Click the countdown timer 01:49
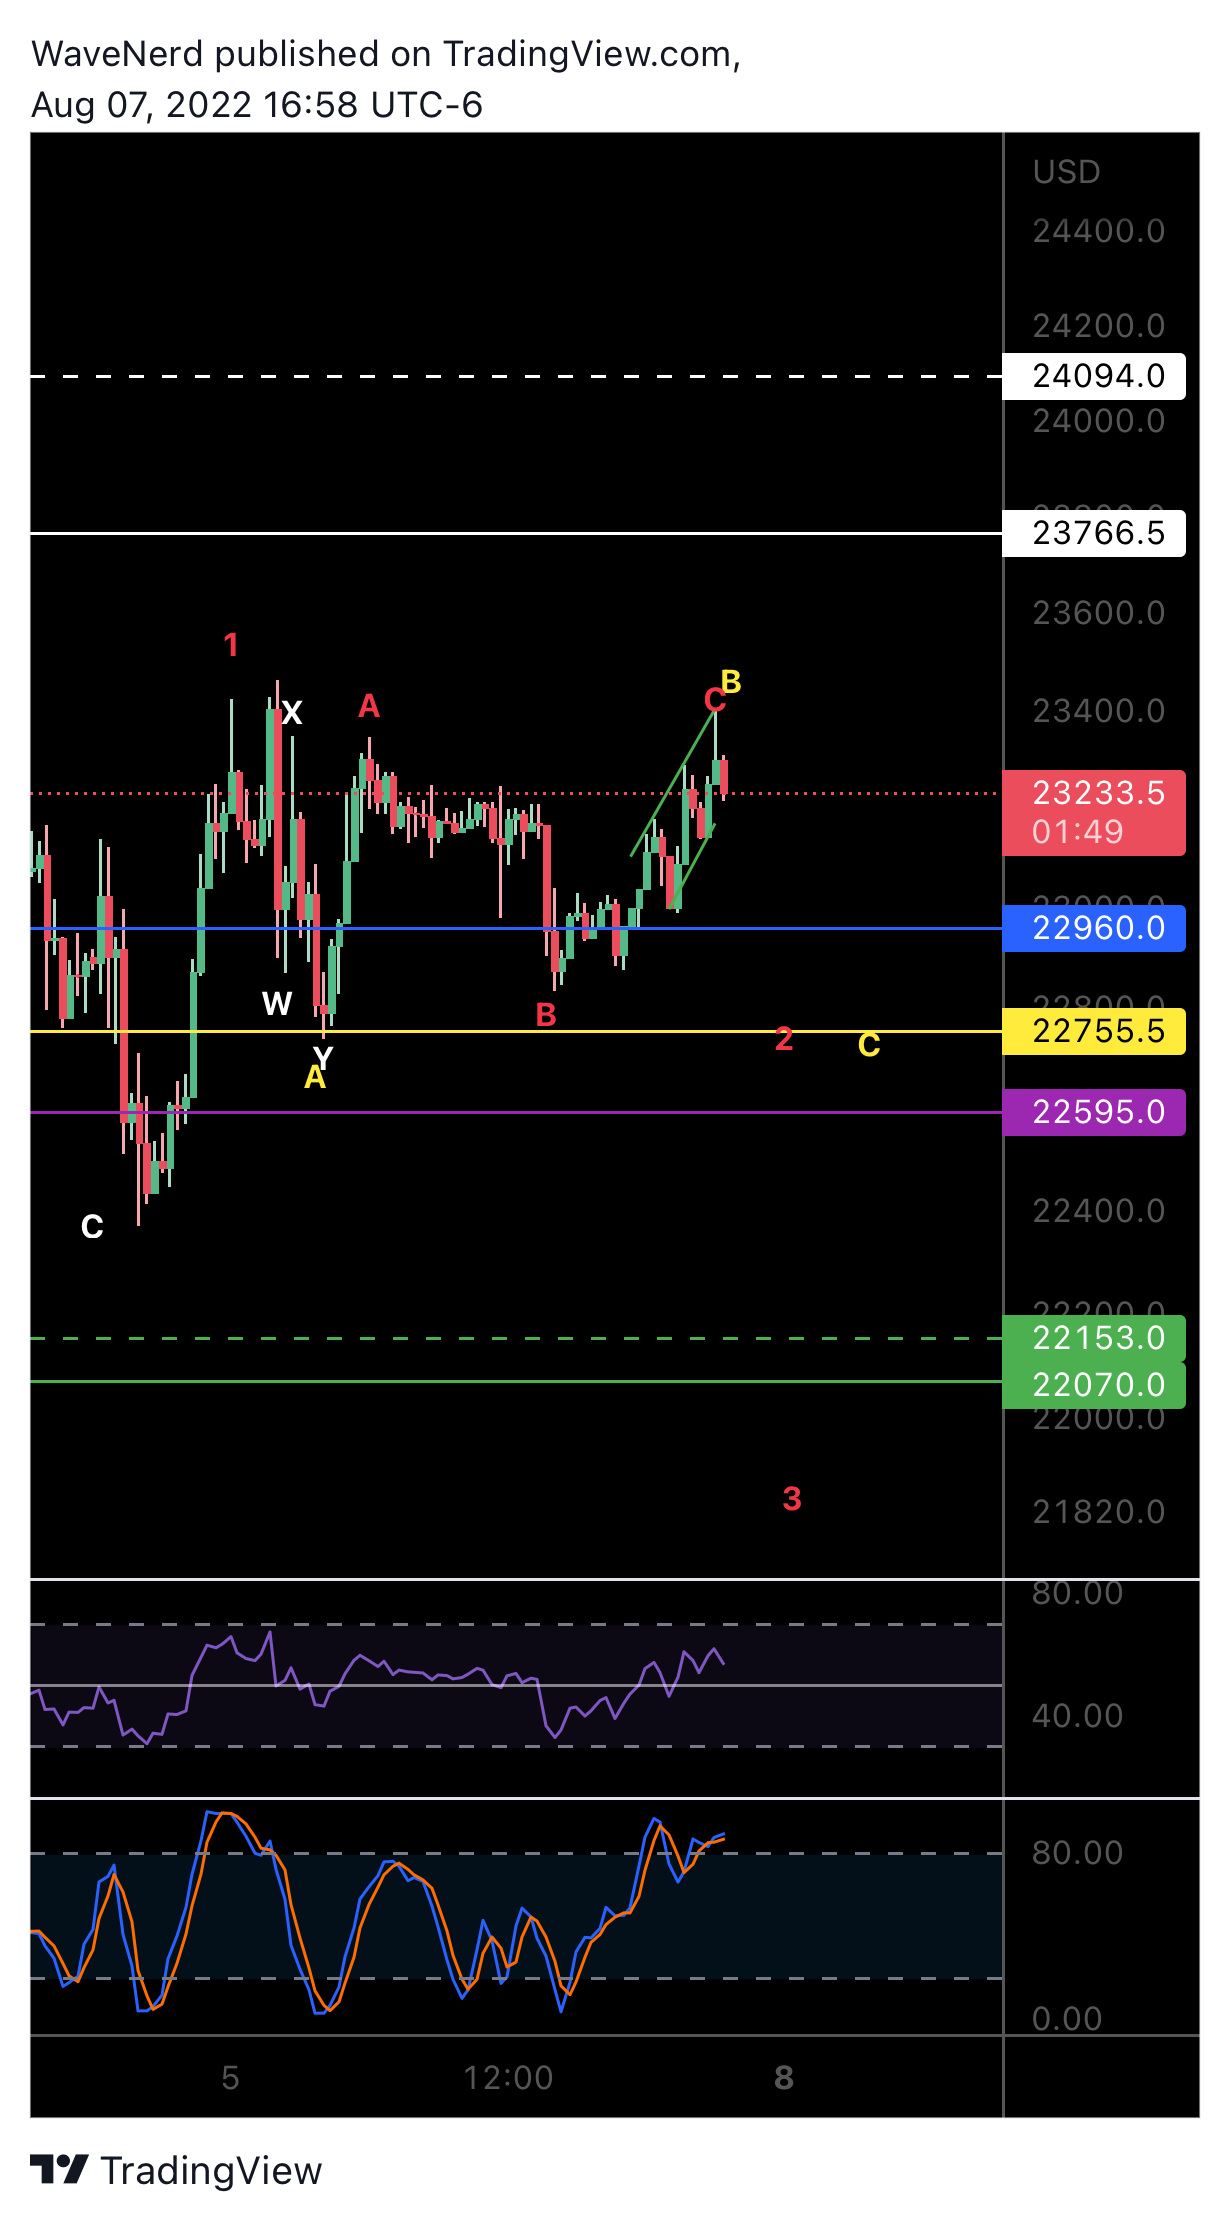The image size is (1230, 2223). [x=1077, y=832]
